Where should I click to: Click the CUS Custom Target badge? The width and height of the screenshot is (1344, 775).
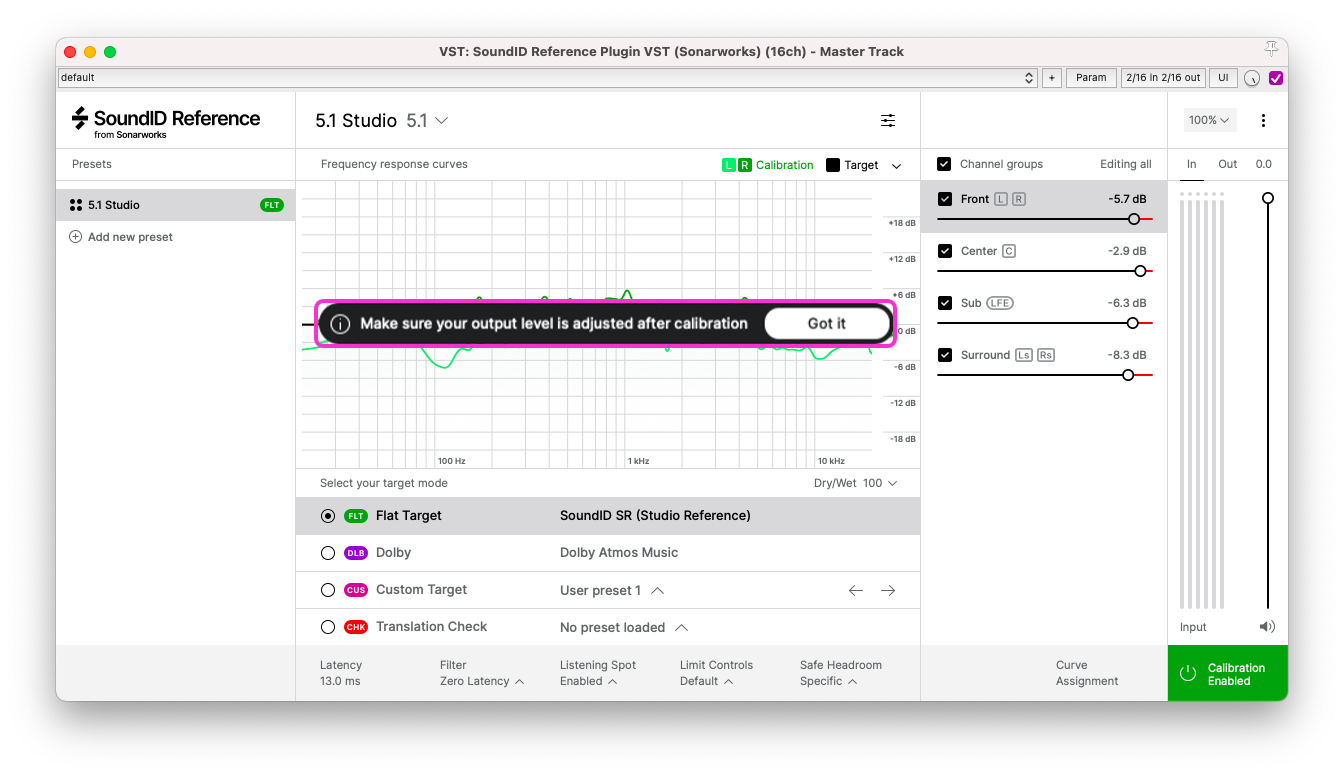point(356,590)
